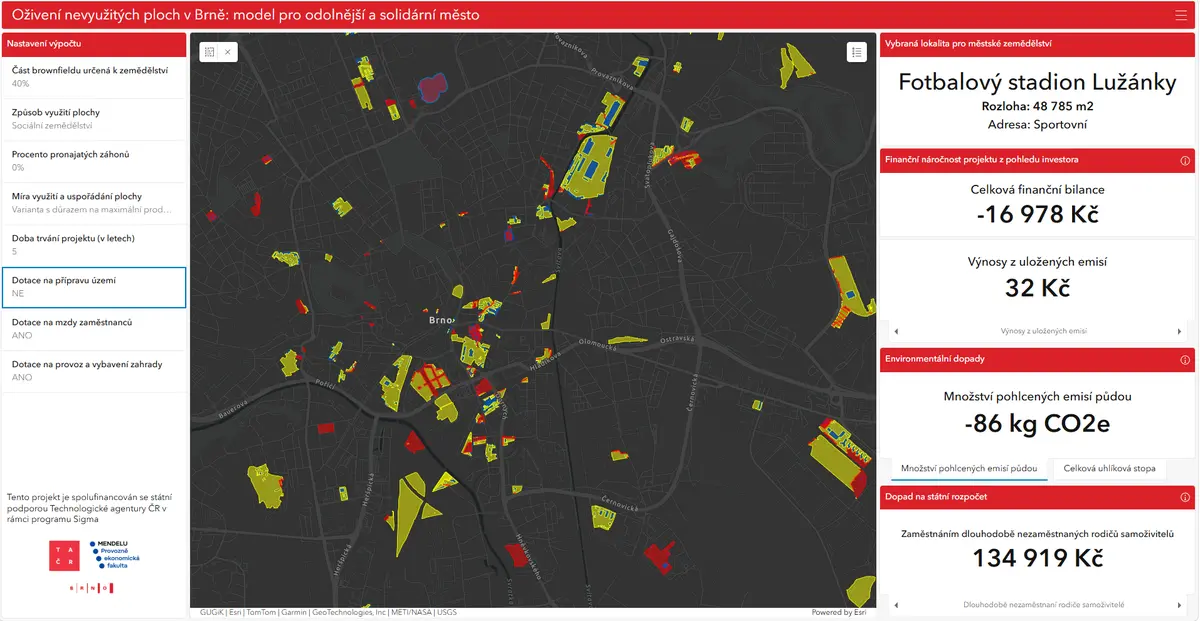The width and height of the screenshot is (1200, 621).
Task: Open Způsob využití plochy selector
Action: 94,119
